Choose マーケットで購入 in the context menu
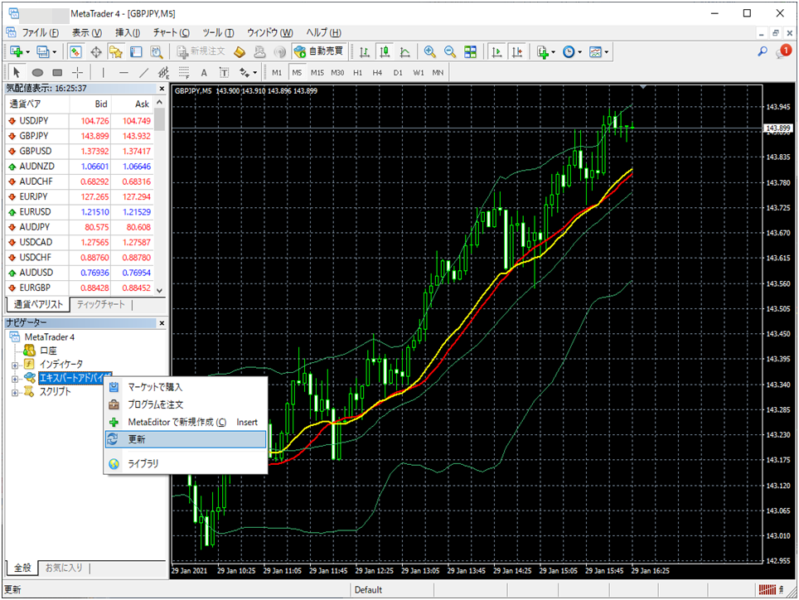799x600 pixels. click(x=185, y=387)
